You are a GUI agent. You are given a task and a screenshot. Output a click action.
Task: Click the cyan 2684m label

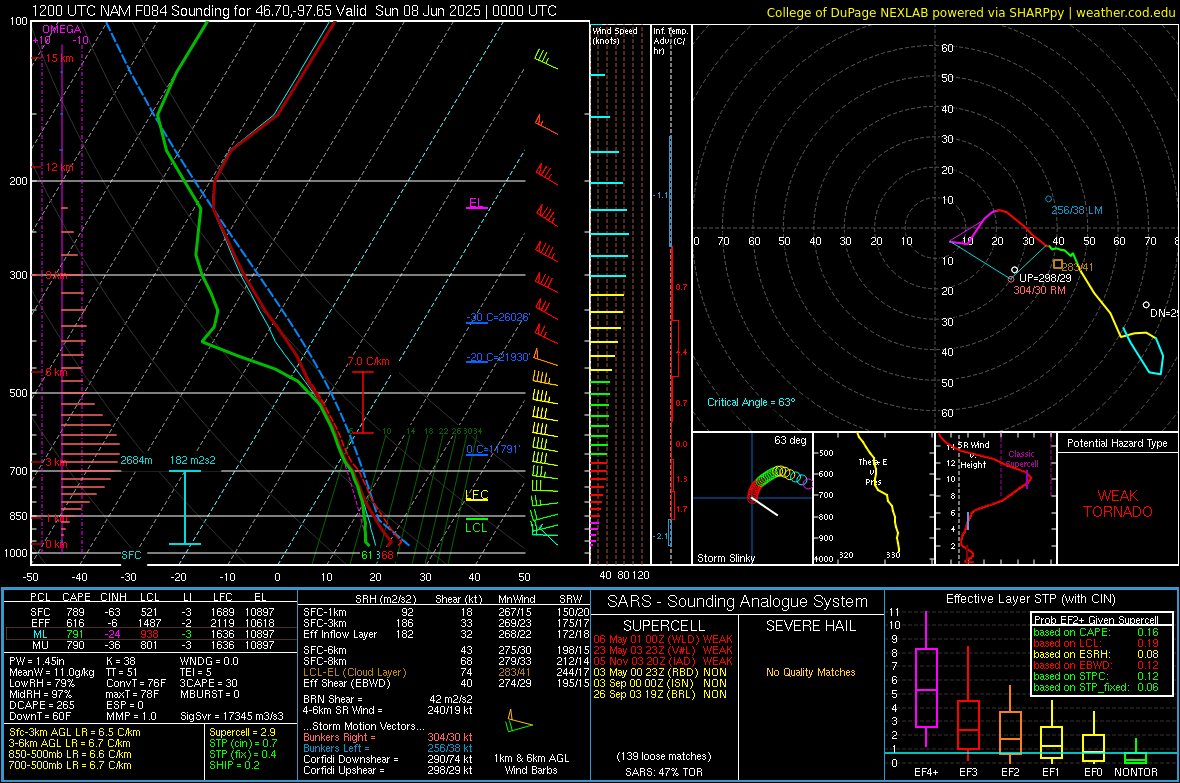pyautogui.click(x=136, y=460)
